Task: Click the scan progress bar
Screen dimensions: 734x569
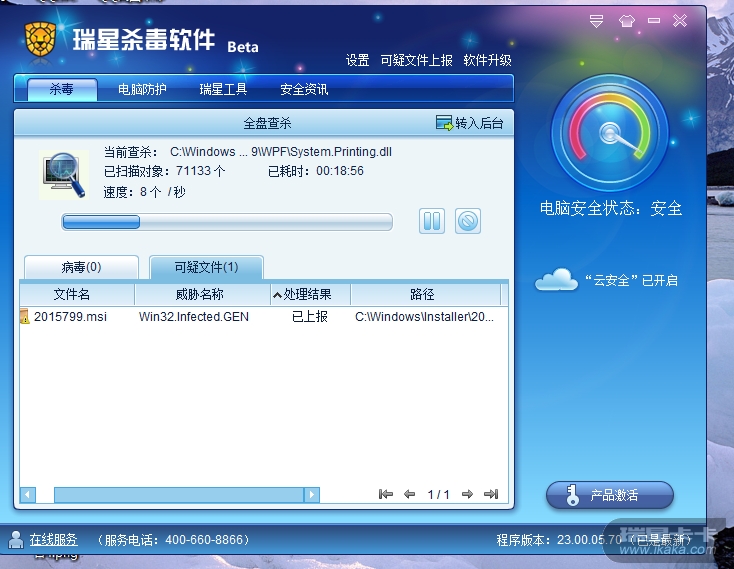Action: tap(227, 222)
